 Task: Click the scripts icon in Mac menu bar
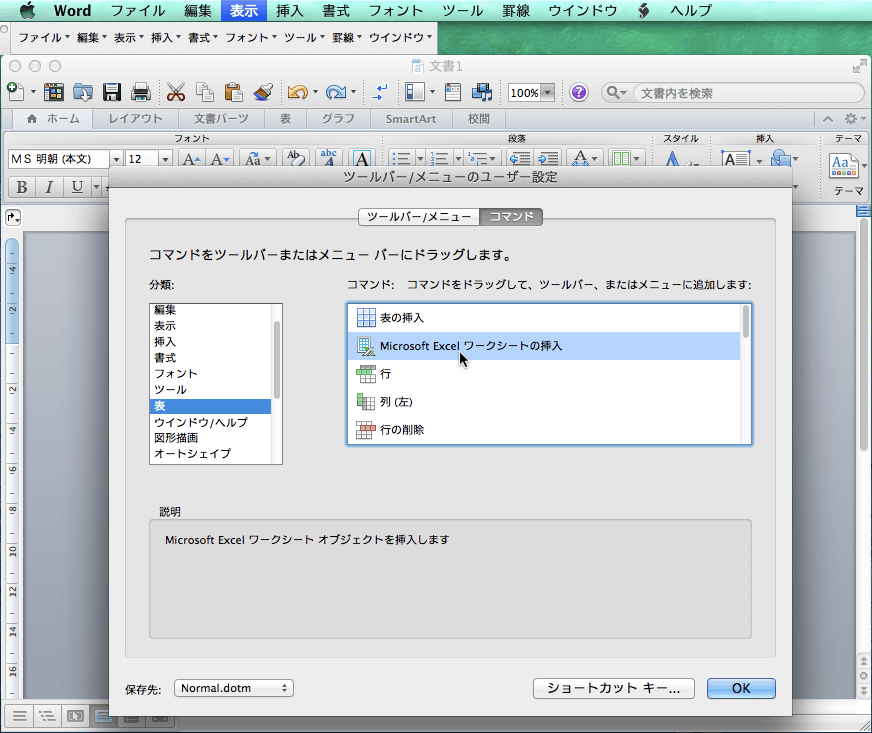[x=643, y=11]
